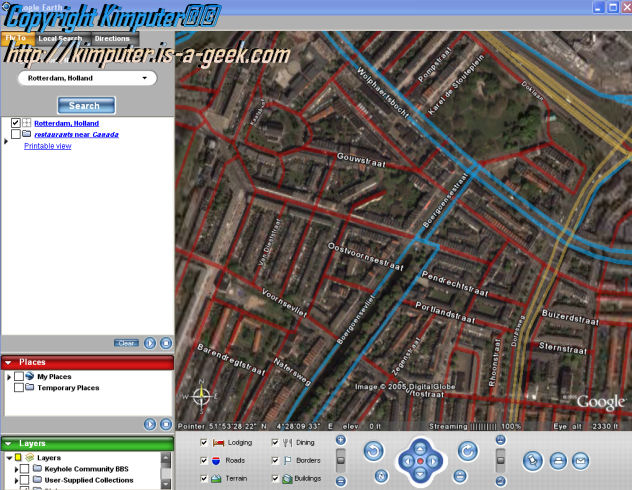Click the zoom in plus button
The height and width of the screenshot is (490, 632).
[341, 440]
